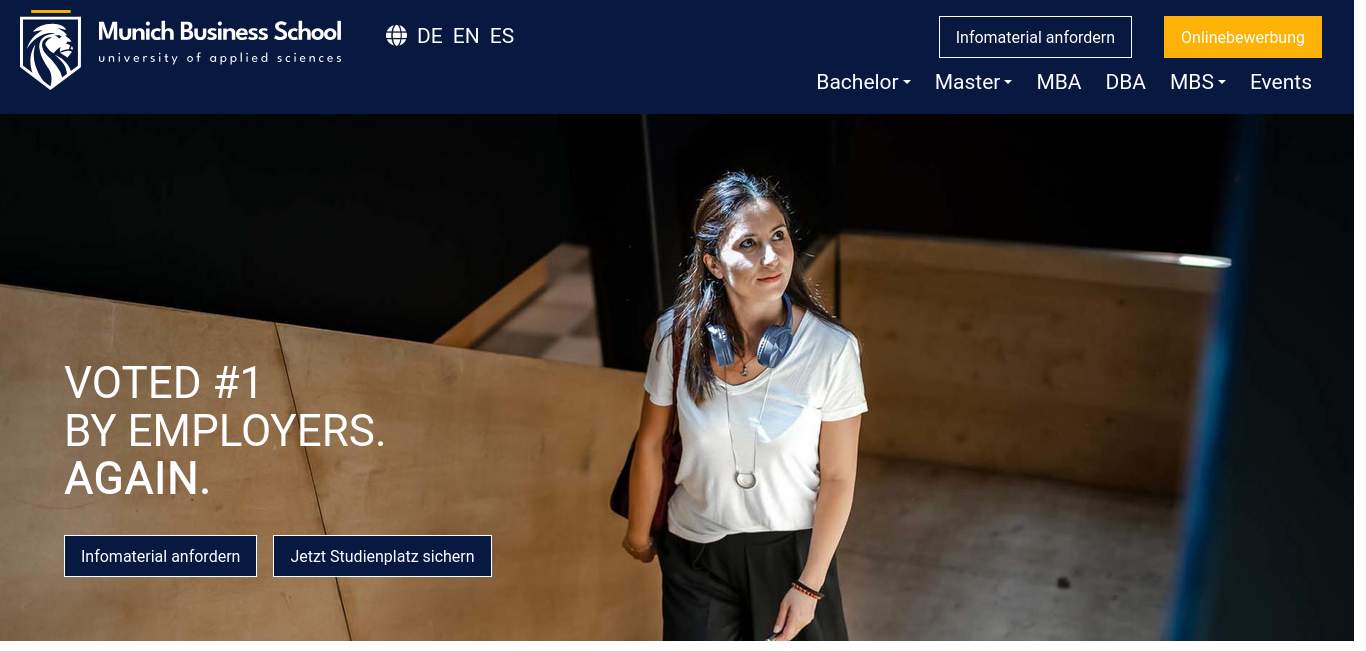Navigate to Events in the navbar
Screen dimensions: 1366x651
pyautogui.click(x=1281, y=82)
